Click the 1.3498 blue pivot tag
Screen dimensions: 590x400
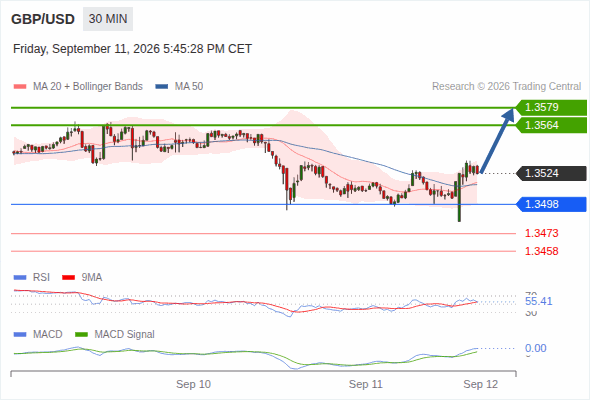pyautogui.click(x=551, y=204)
